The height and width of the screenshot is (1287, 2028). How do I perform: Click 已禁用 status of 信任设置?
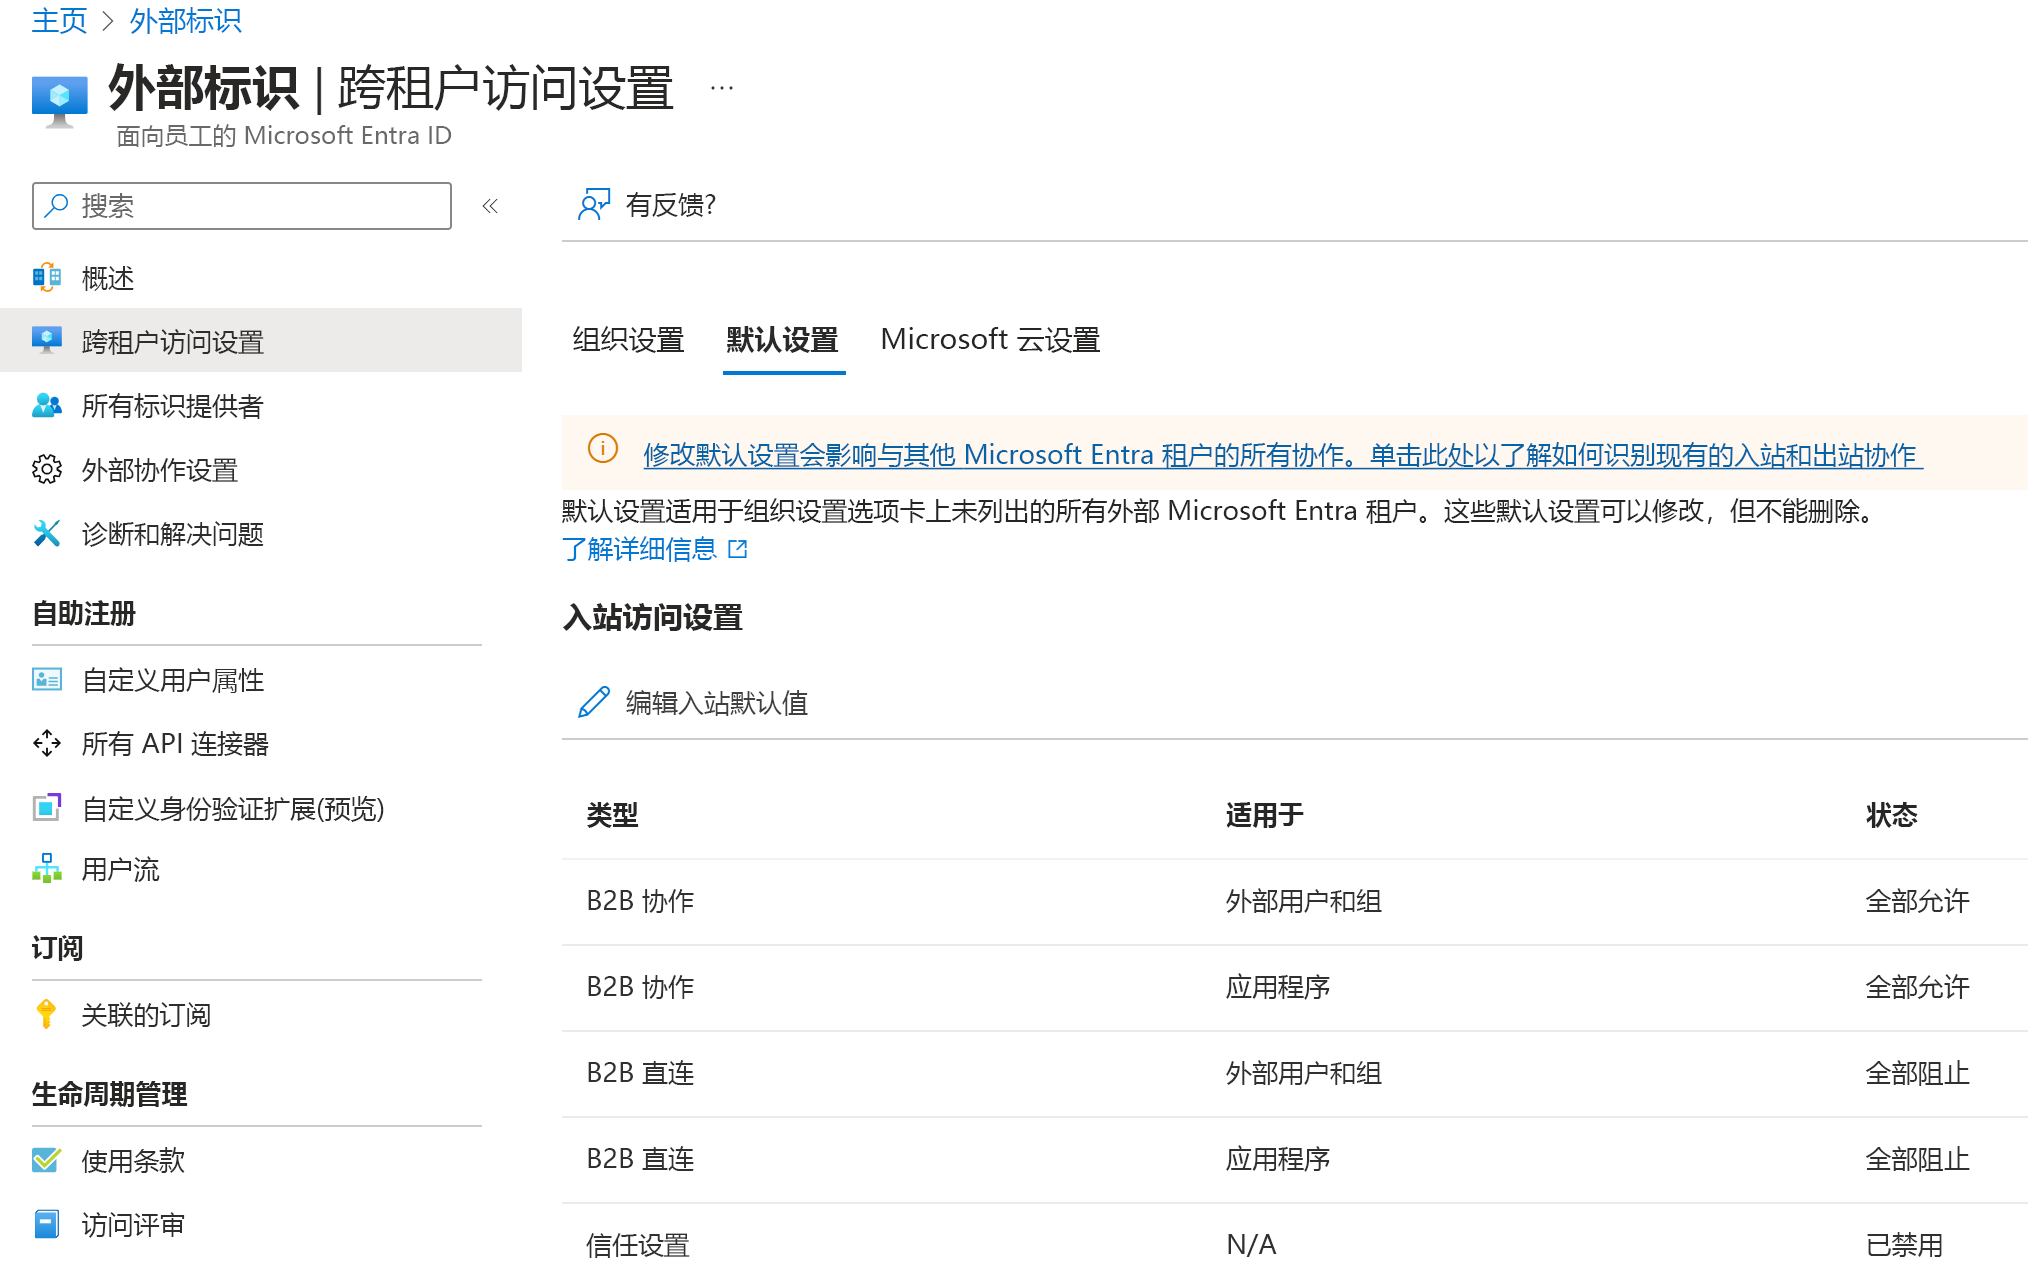[x=1904, y=1245]
